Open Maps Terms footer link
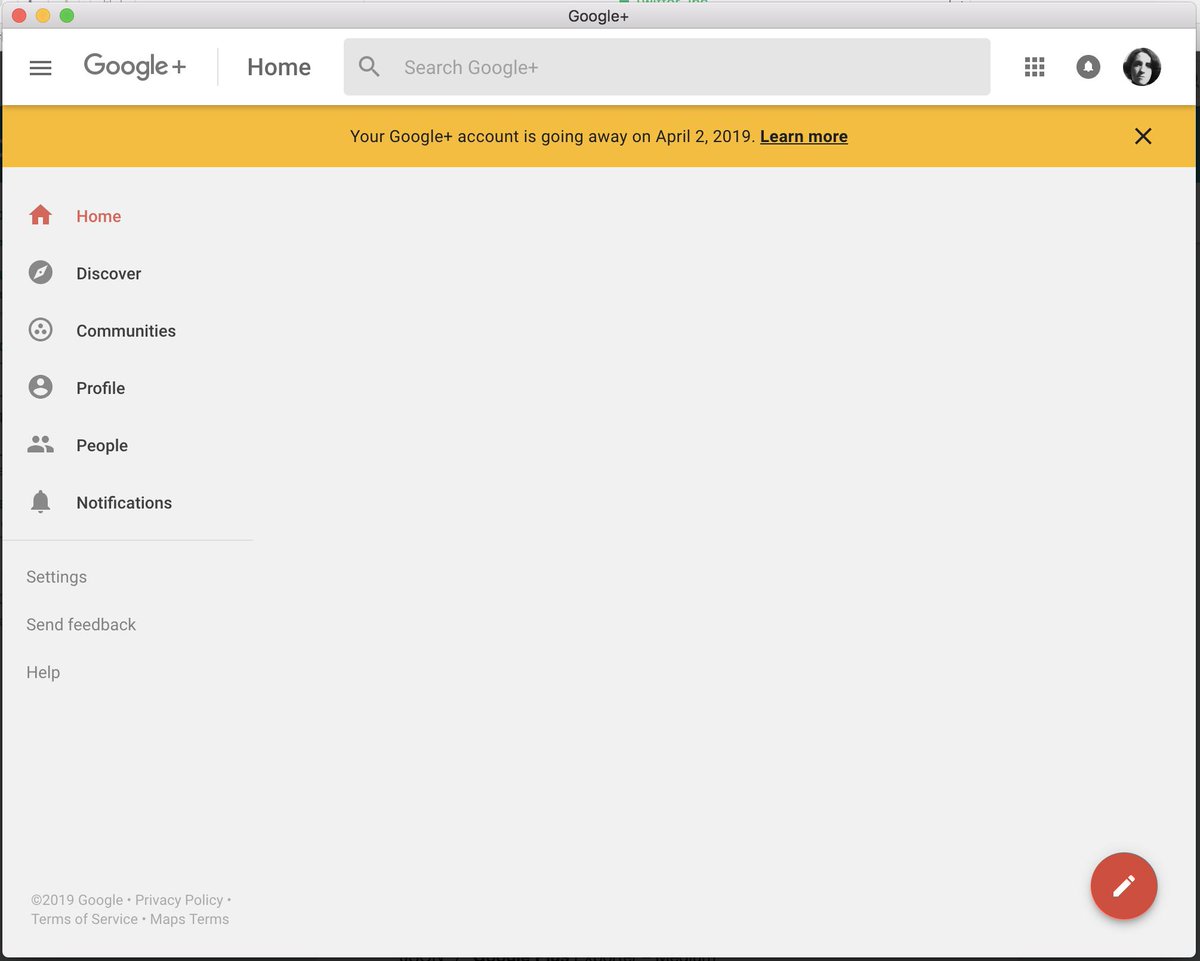1200x961 pixels. (x=189, y=919)
